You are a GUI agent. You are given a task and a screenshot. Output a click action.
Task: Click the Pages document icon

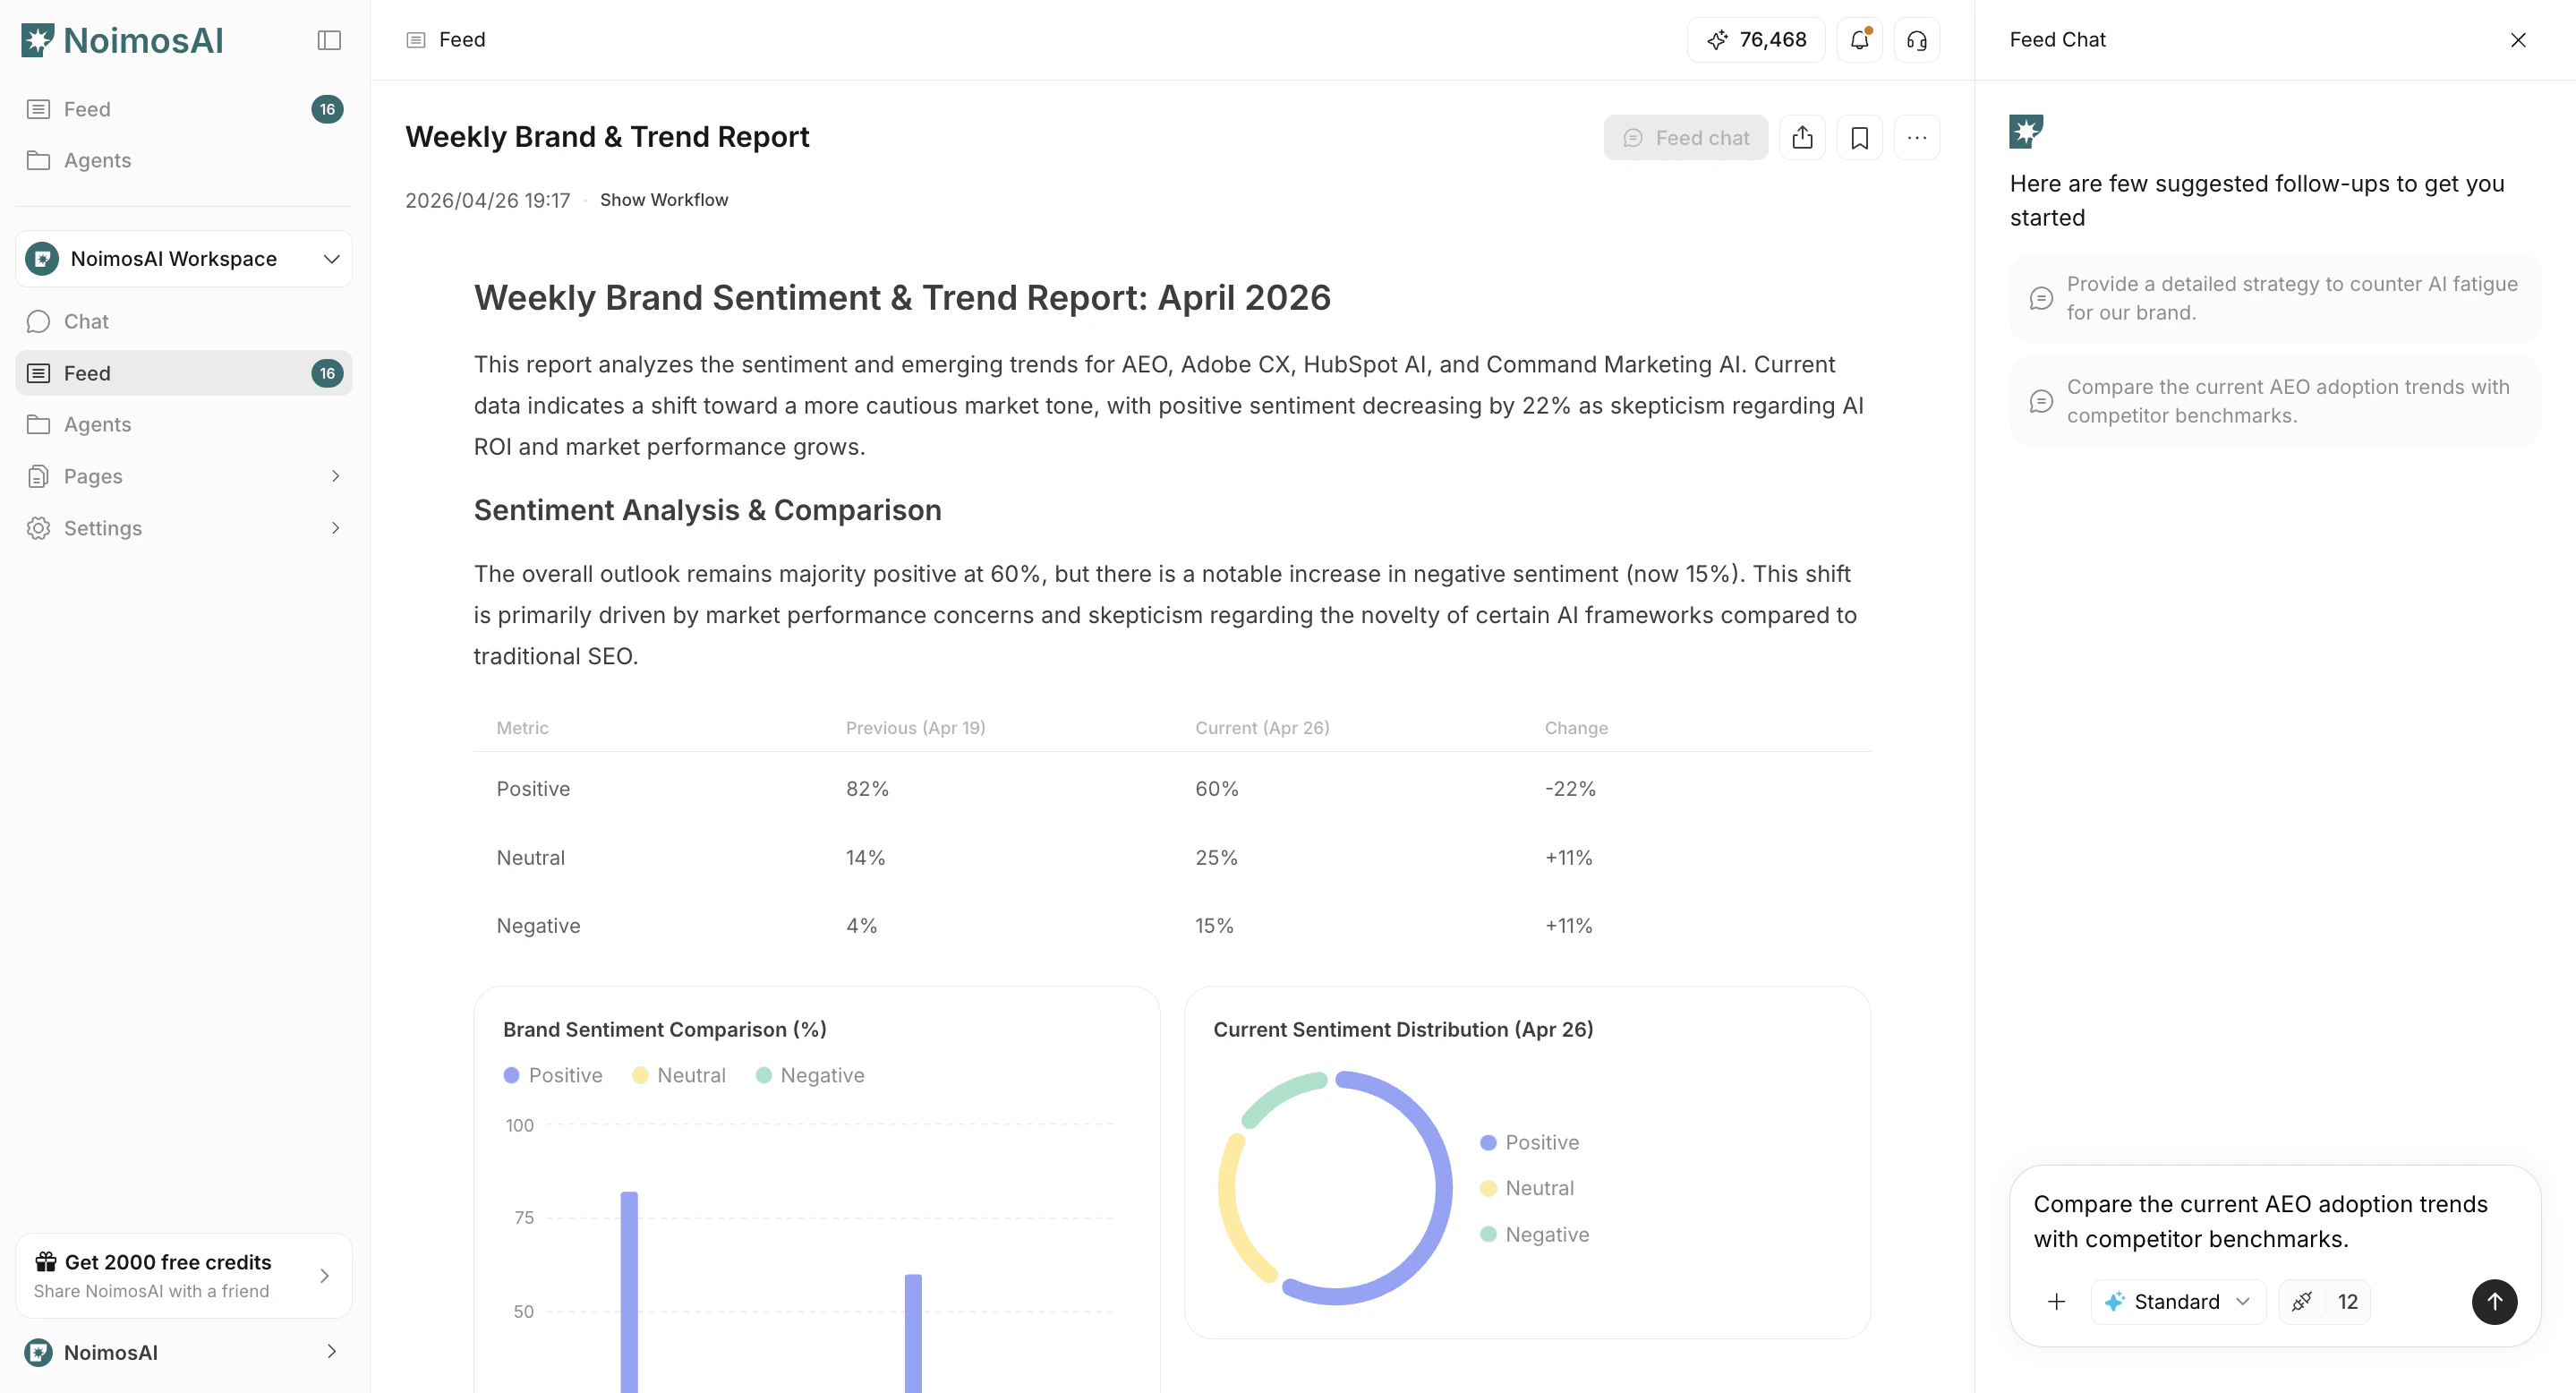click(x=38, y=476)
